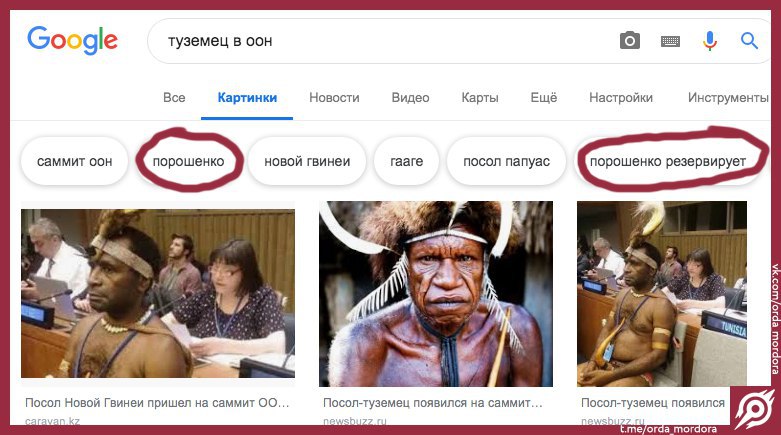Image resolution: width=781 pixels, height=435 pixels.
Task: Open the on-screen keyboard icon
Action: 670,41
